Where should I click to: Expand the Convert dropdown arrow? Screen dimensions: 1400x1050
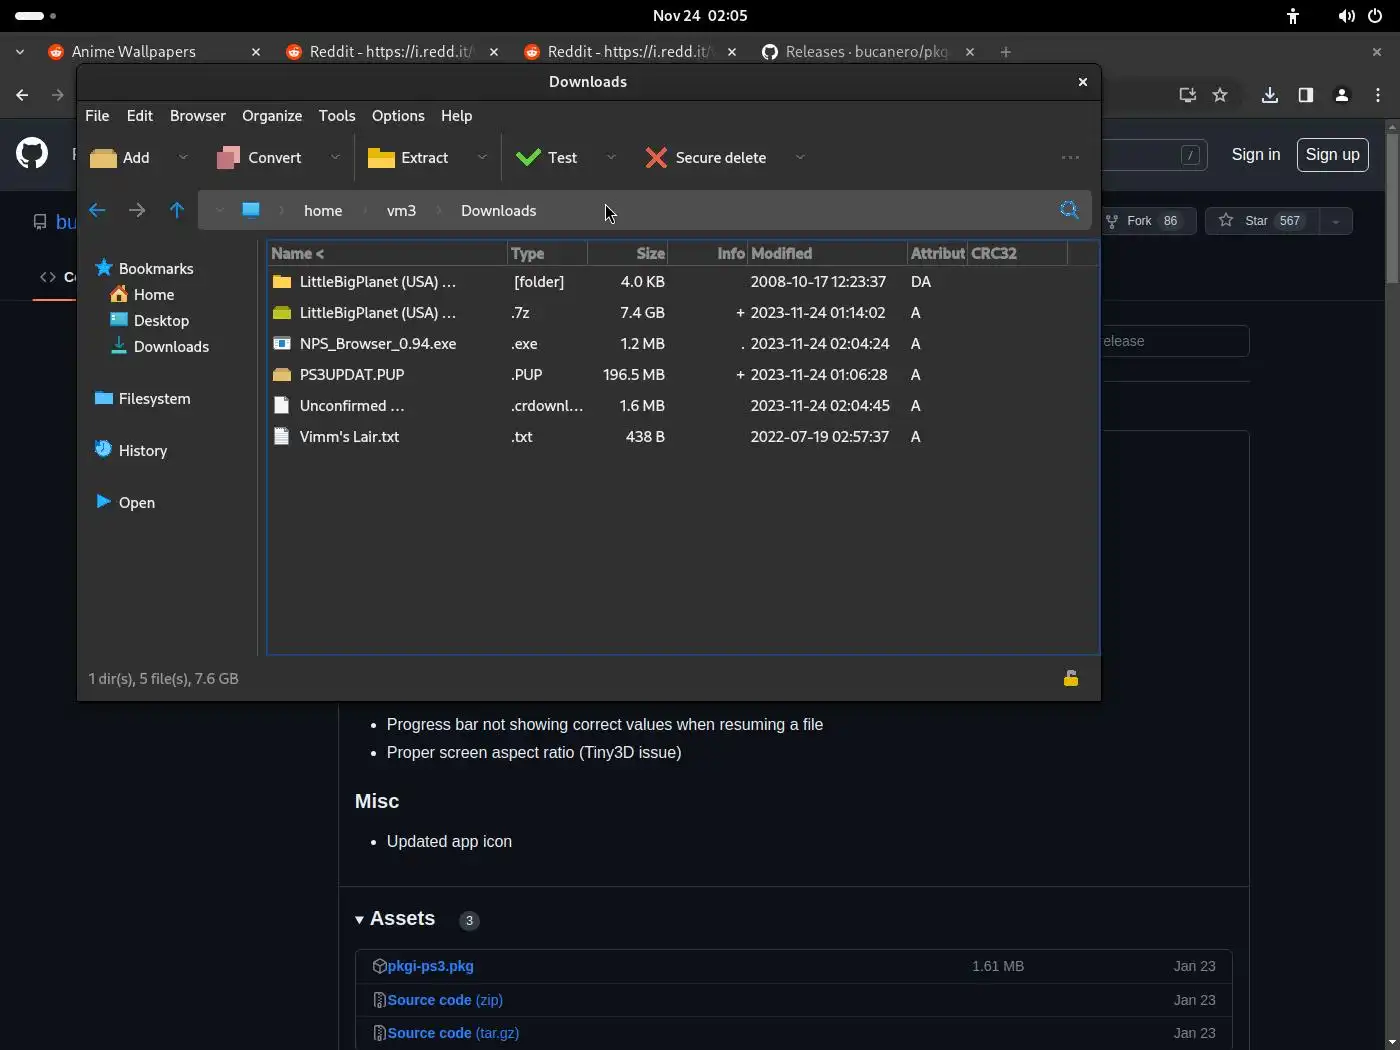[335, 157]
